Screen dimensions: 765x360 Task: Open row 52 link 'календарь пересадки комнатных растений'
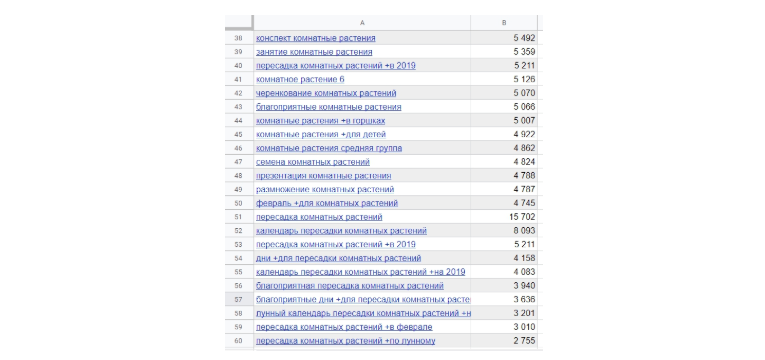click(x=342, y=230)
